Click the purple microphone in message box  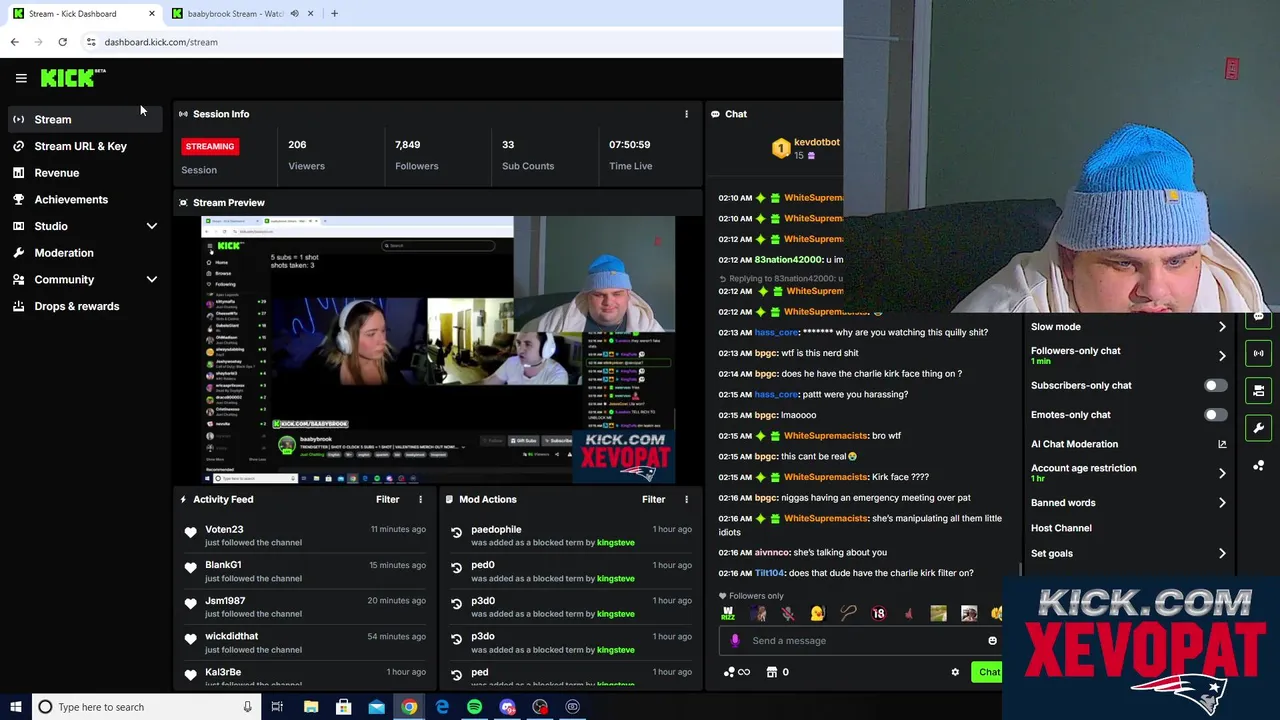(735, 641)
